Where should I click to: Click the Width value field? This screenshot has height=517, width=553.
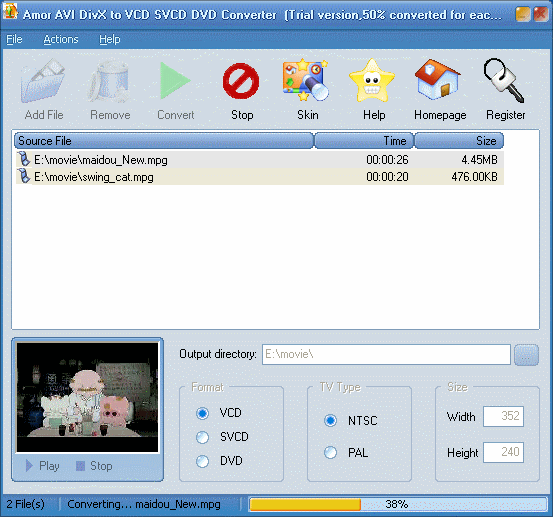tap(503, 416)
